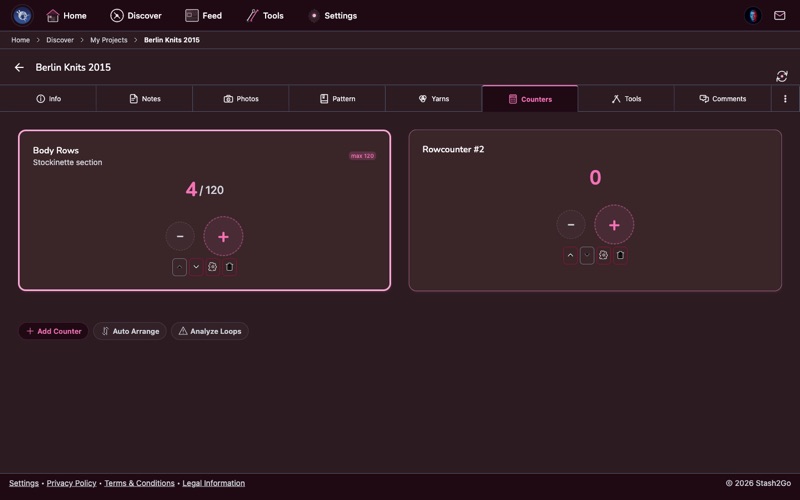Viewport: 800px width, 500px height.
Task: Open Body Rows counter settings gear icon
Action: 212,267
